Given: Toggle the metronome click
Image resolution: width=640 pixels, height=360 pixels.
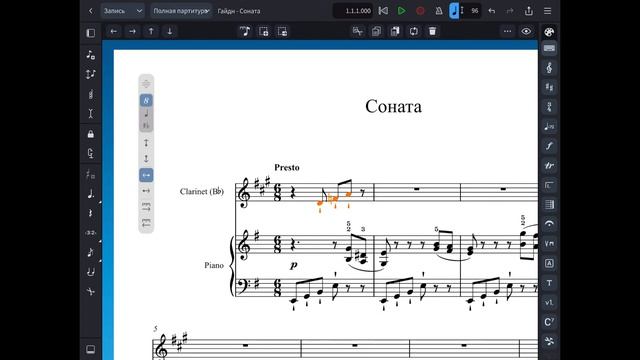Looking at the screenshot, I should coord(439,11).
